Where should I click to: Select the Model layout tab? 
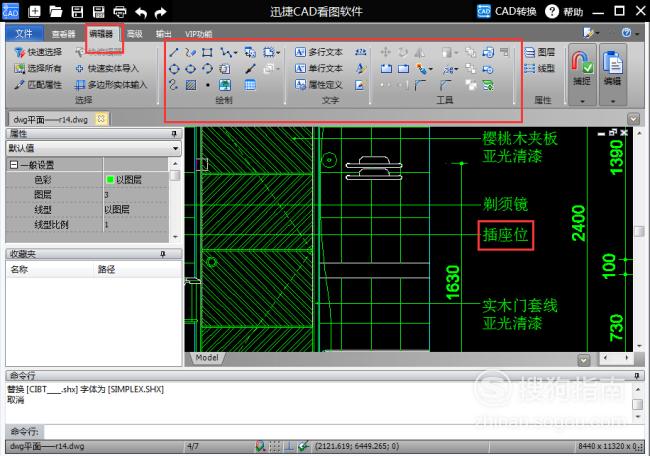[207, 358]
